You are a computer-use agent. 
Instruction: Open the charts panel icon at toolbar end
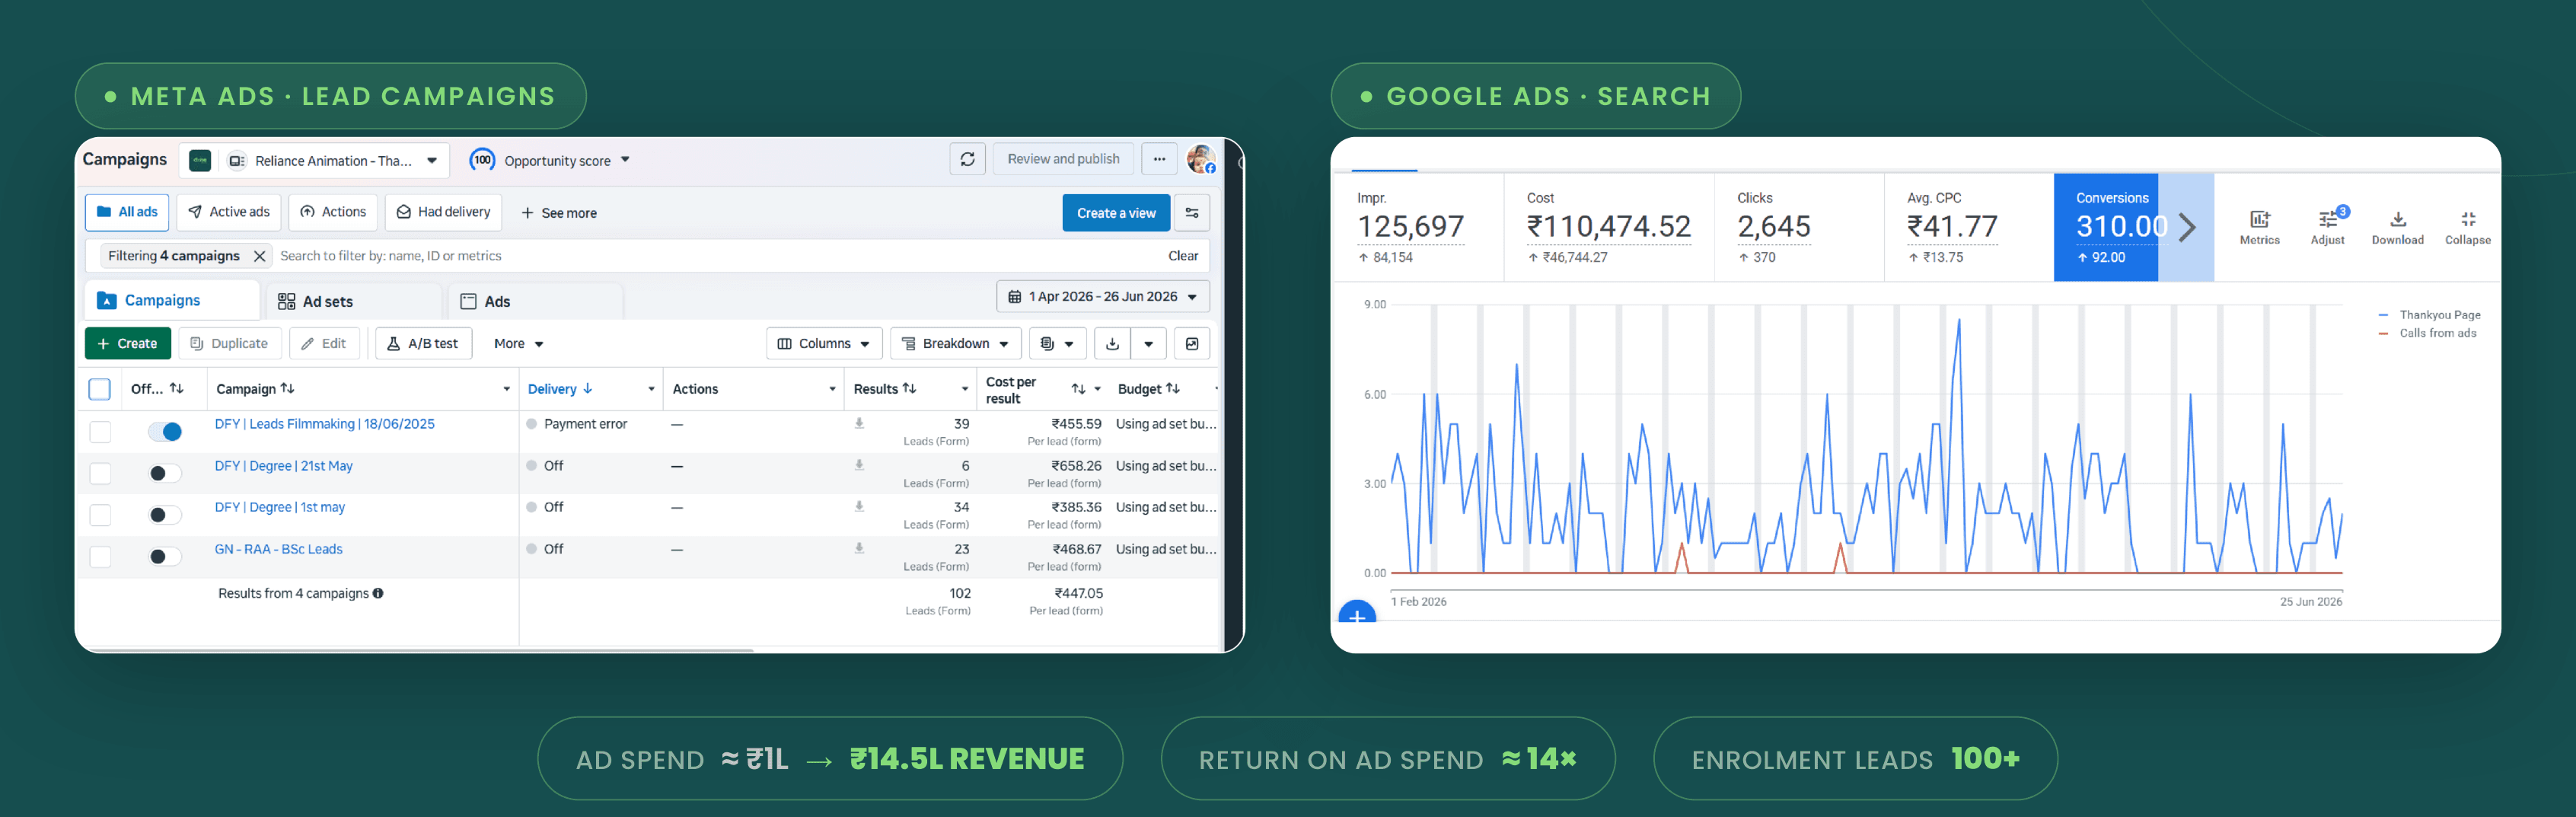[x=1192, y=343]
